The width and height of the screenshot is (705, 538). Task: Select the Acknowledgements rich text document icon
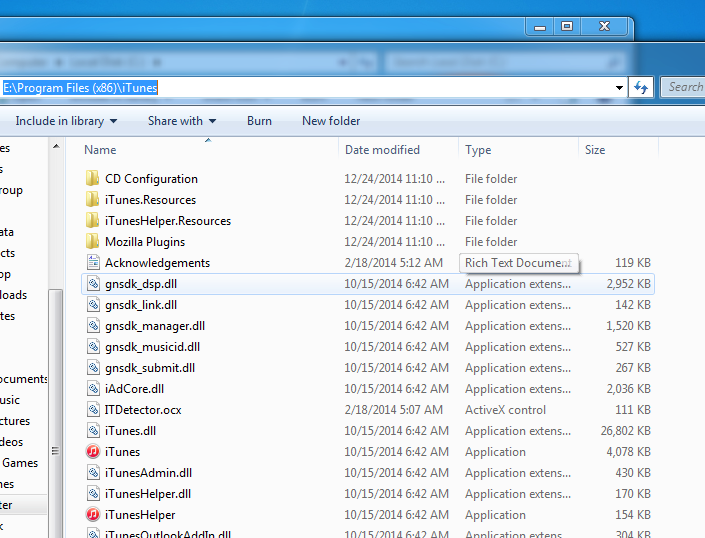(93, 262)
